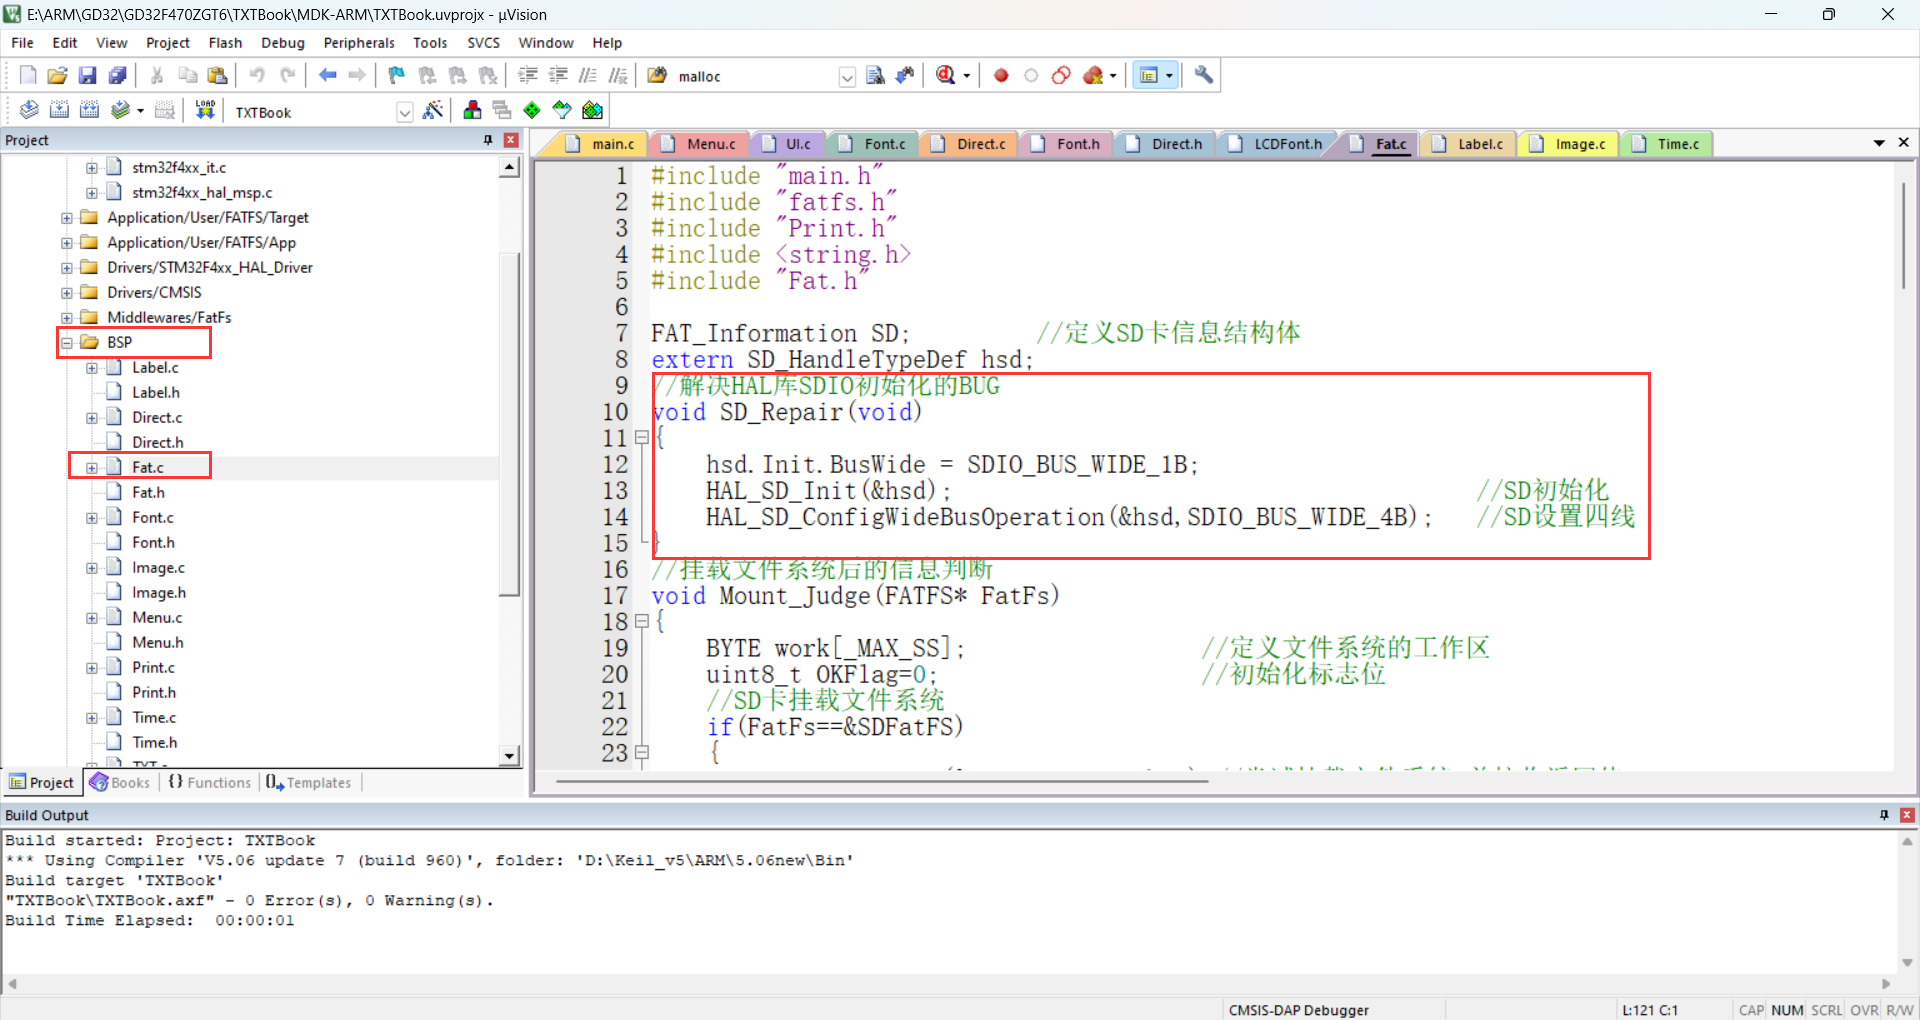Screen dimensions: 1920x1020
Task: Click the Start/Stop Debug Session icon
Action: [945, 76]
